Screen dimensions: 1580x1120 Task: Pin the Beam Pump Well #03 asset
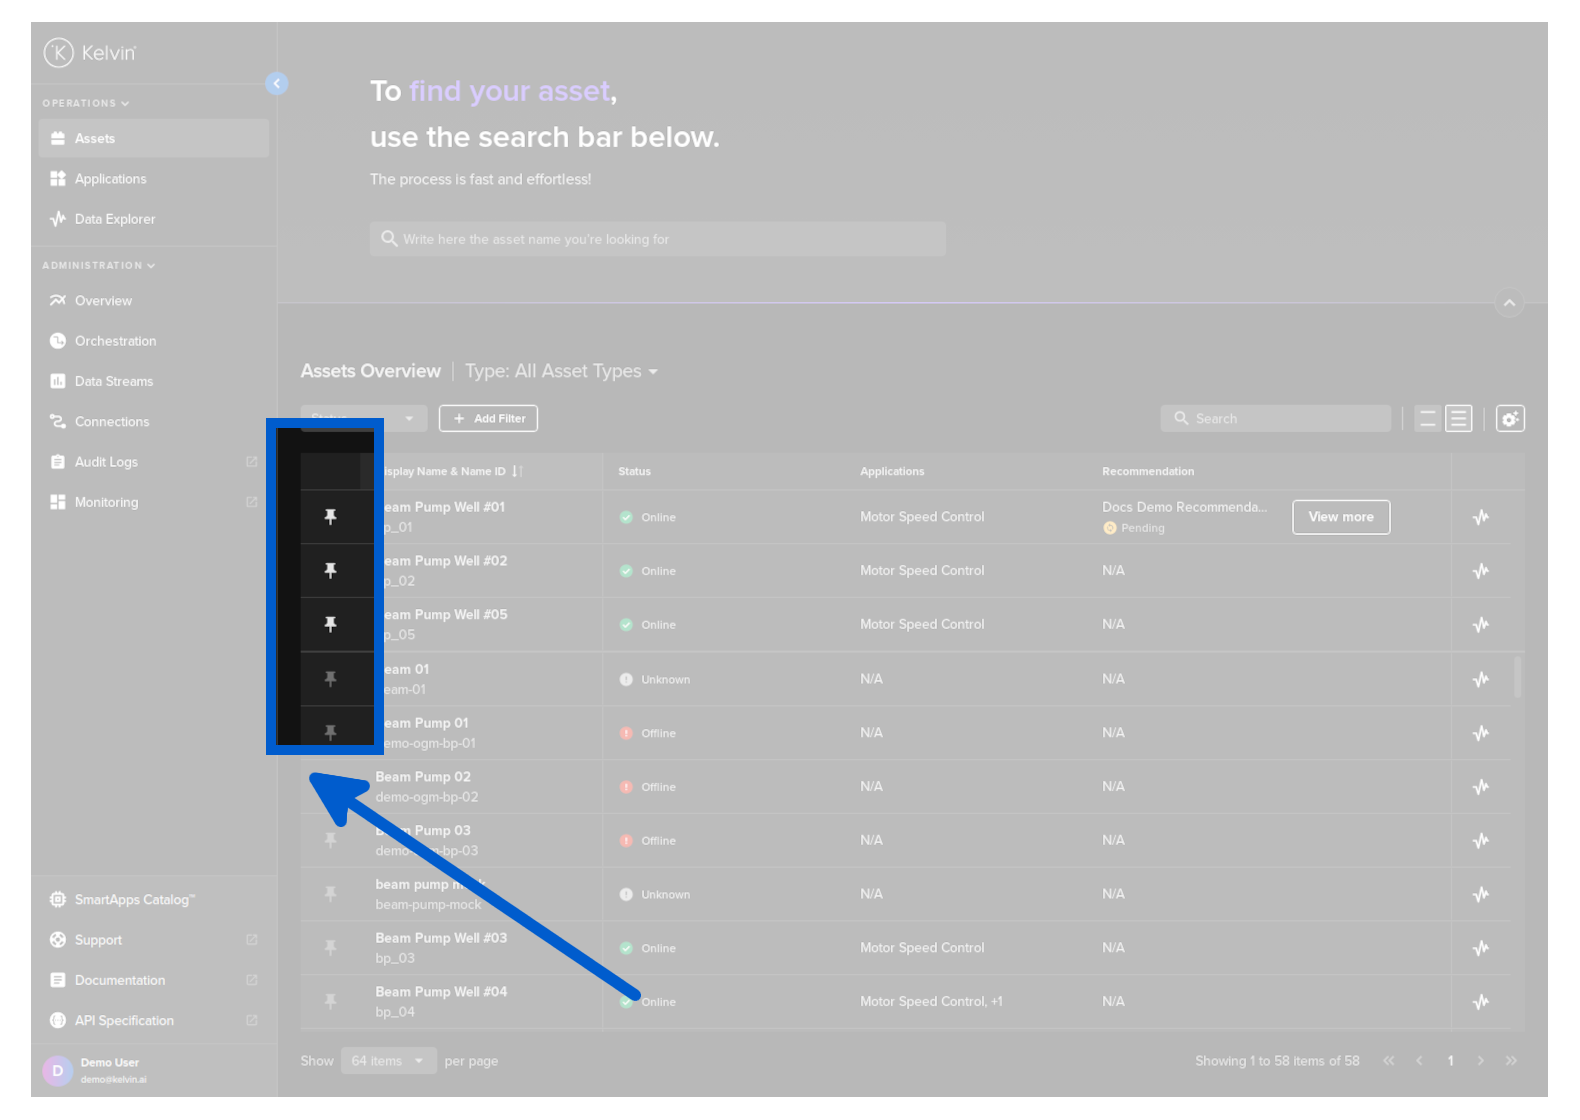point(330,947)
